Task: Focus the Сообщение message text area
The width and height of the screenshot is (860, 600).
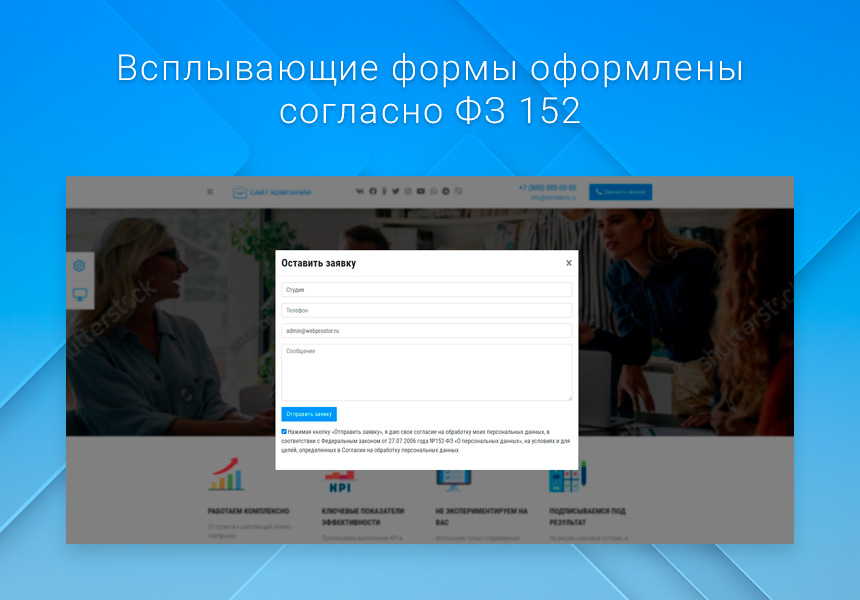Action: point(424,370)
